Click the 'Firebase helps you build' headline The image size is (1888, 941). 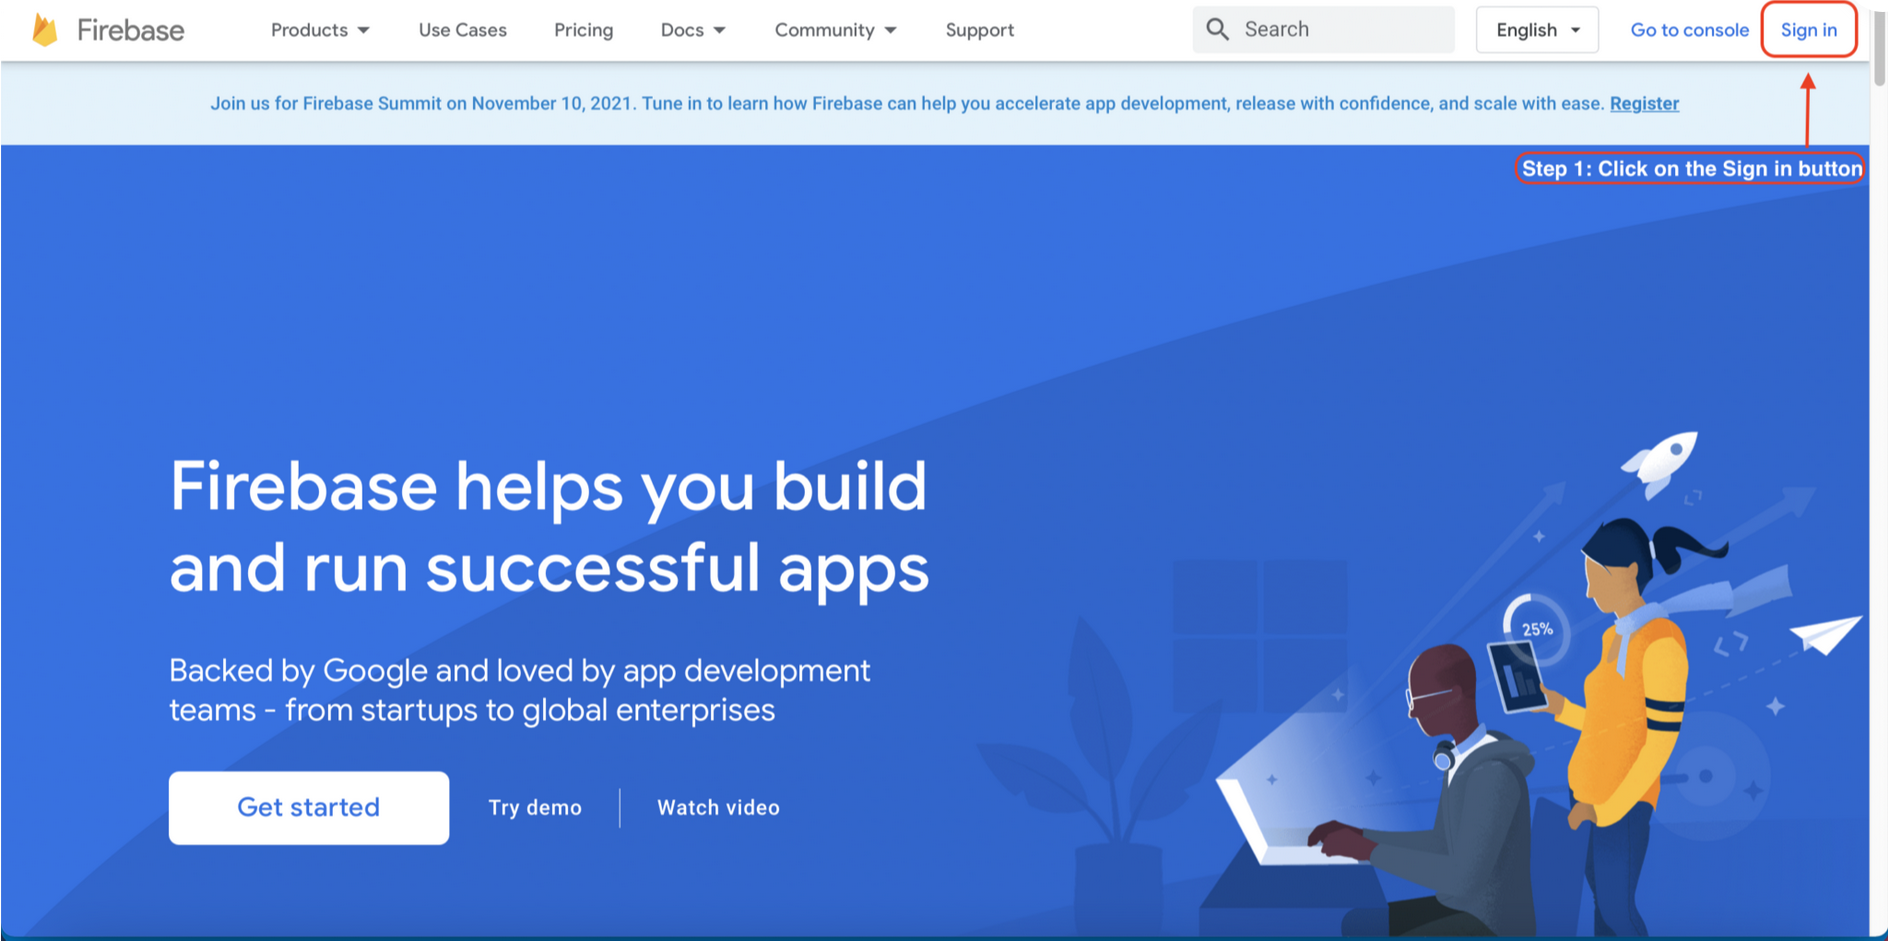pos(549,527)
